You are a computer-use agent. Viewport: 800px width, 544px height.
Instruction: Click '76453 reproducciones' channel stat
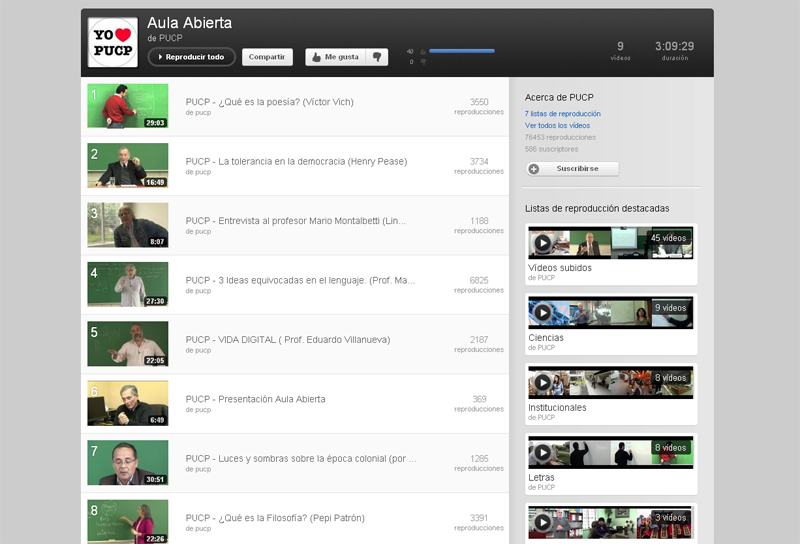tap(560, 137)
